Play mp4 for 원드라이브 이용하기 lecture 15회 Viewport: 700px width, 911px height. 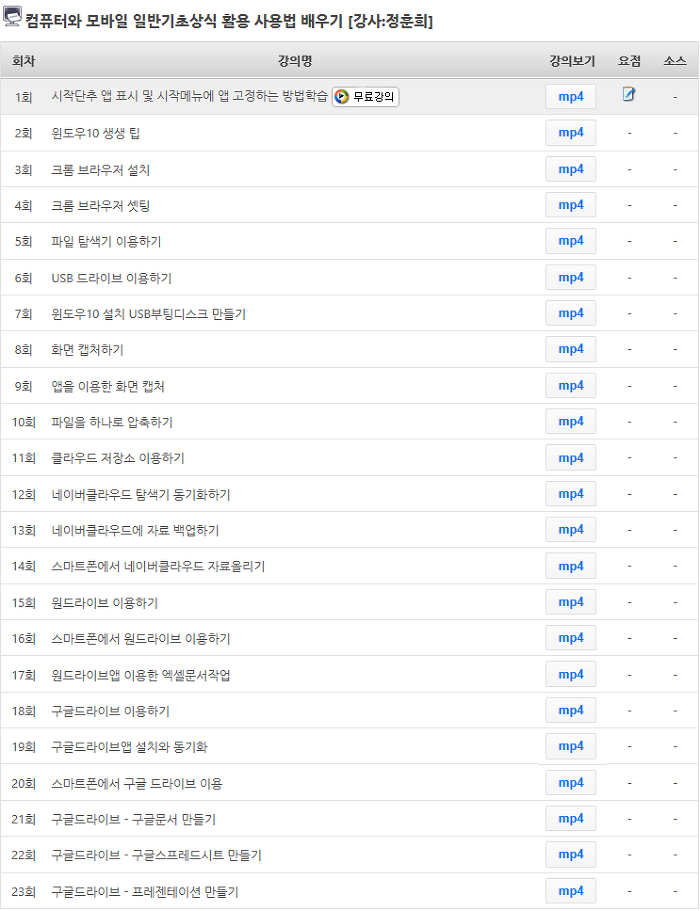(x=570, y=602)
